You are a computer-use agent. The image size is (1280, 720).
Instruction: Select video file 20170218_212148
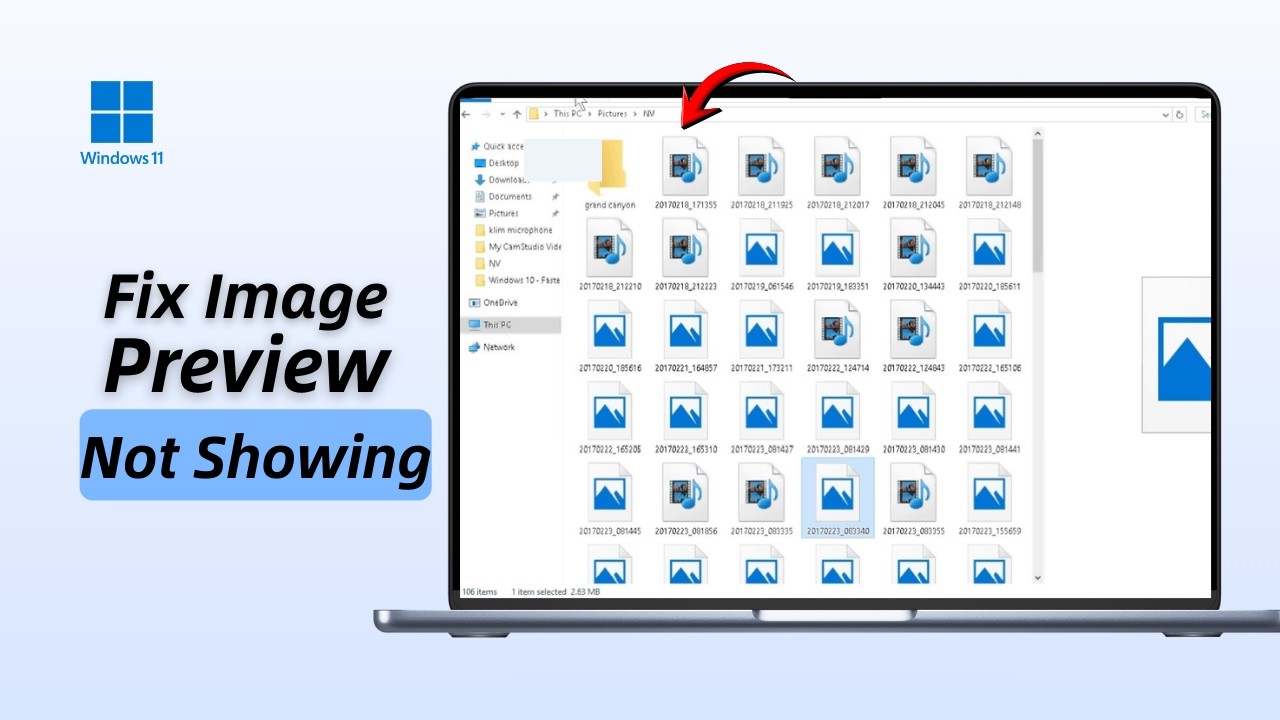pos(989,172)
